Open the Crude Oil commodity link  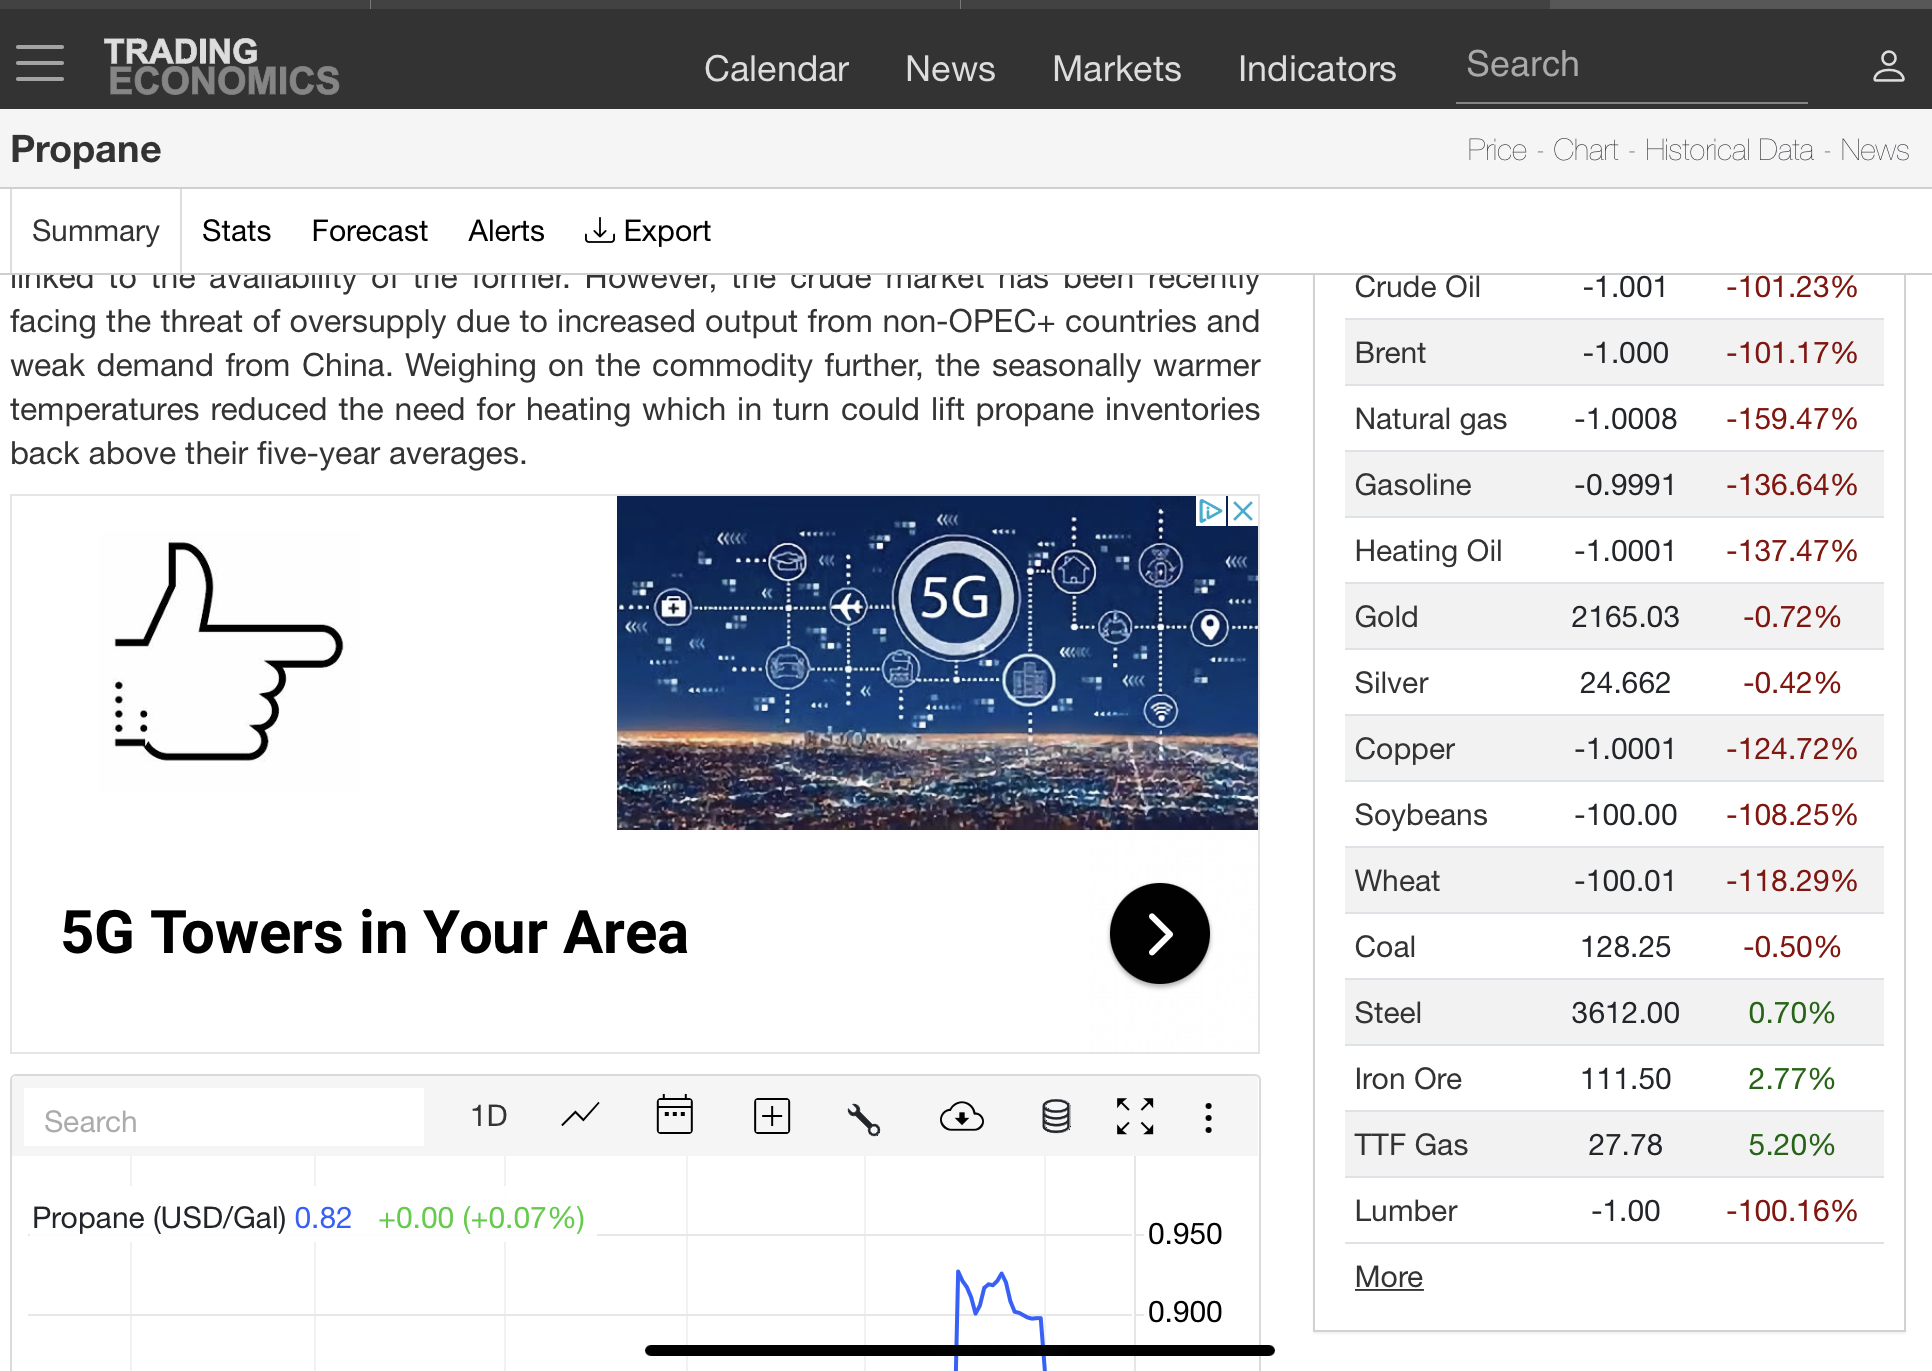pos(1417,287)
